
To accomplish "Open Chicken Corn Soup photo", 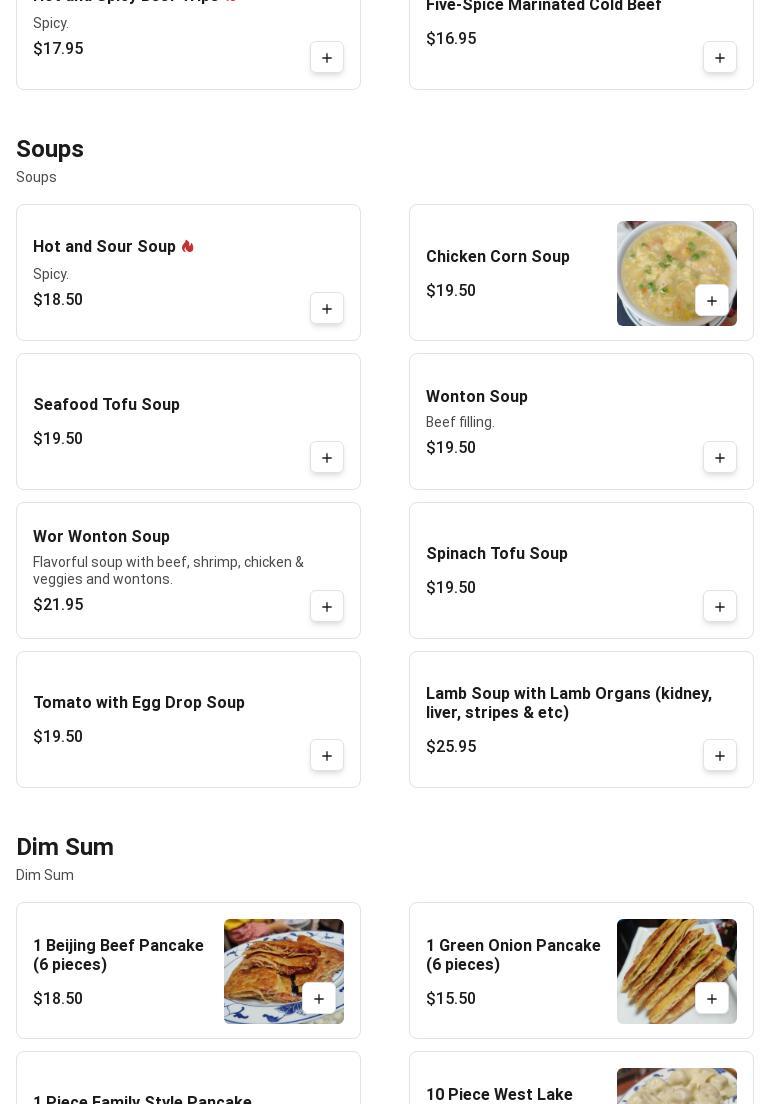I will pos(676,273).
